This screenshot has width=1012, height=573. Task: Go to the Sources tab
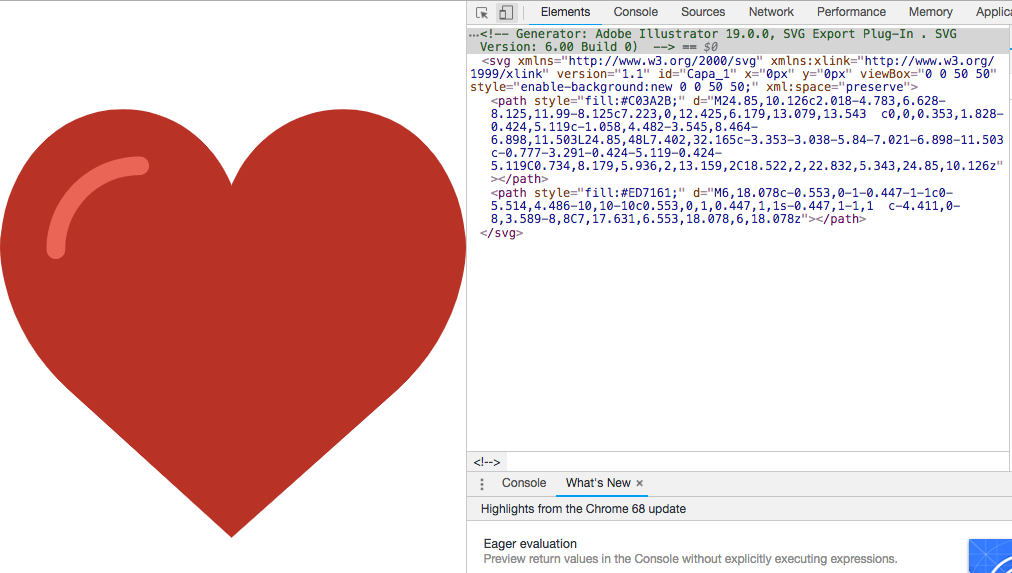point(703,12)
